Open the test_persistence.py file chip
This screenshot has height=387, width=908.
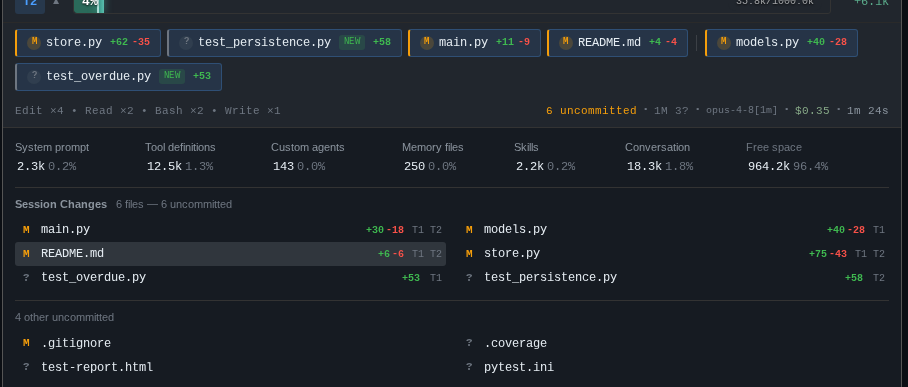pos(284,43)
